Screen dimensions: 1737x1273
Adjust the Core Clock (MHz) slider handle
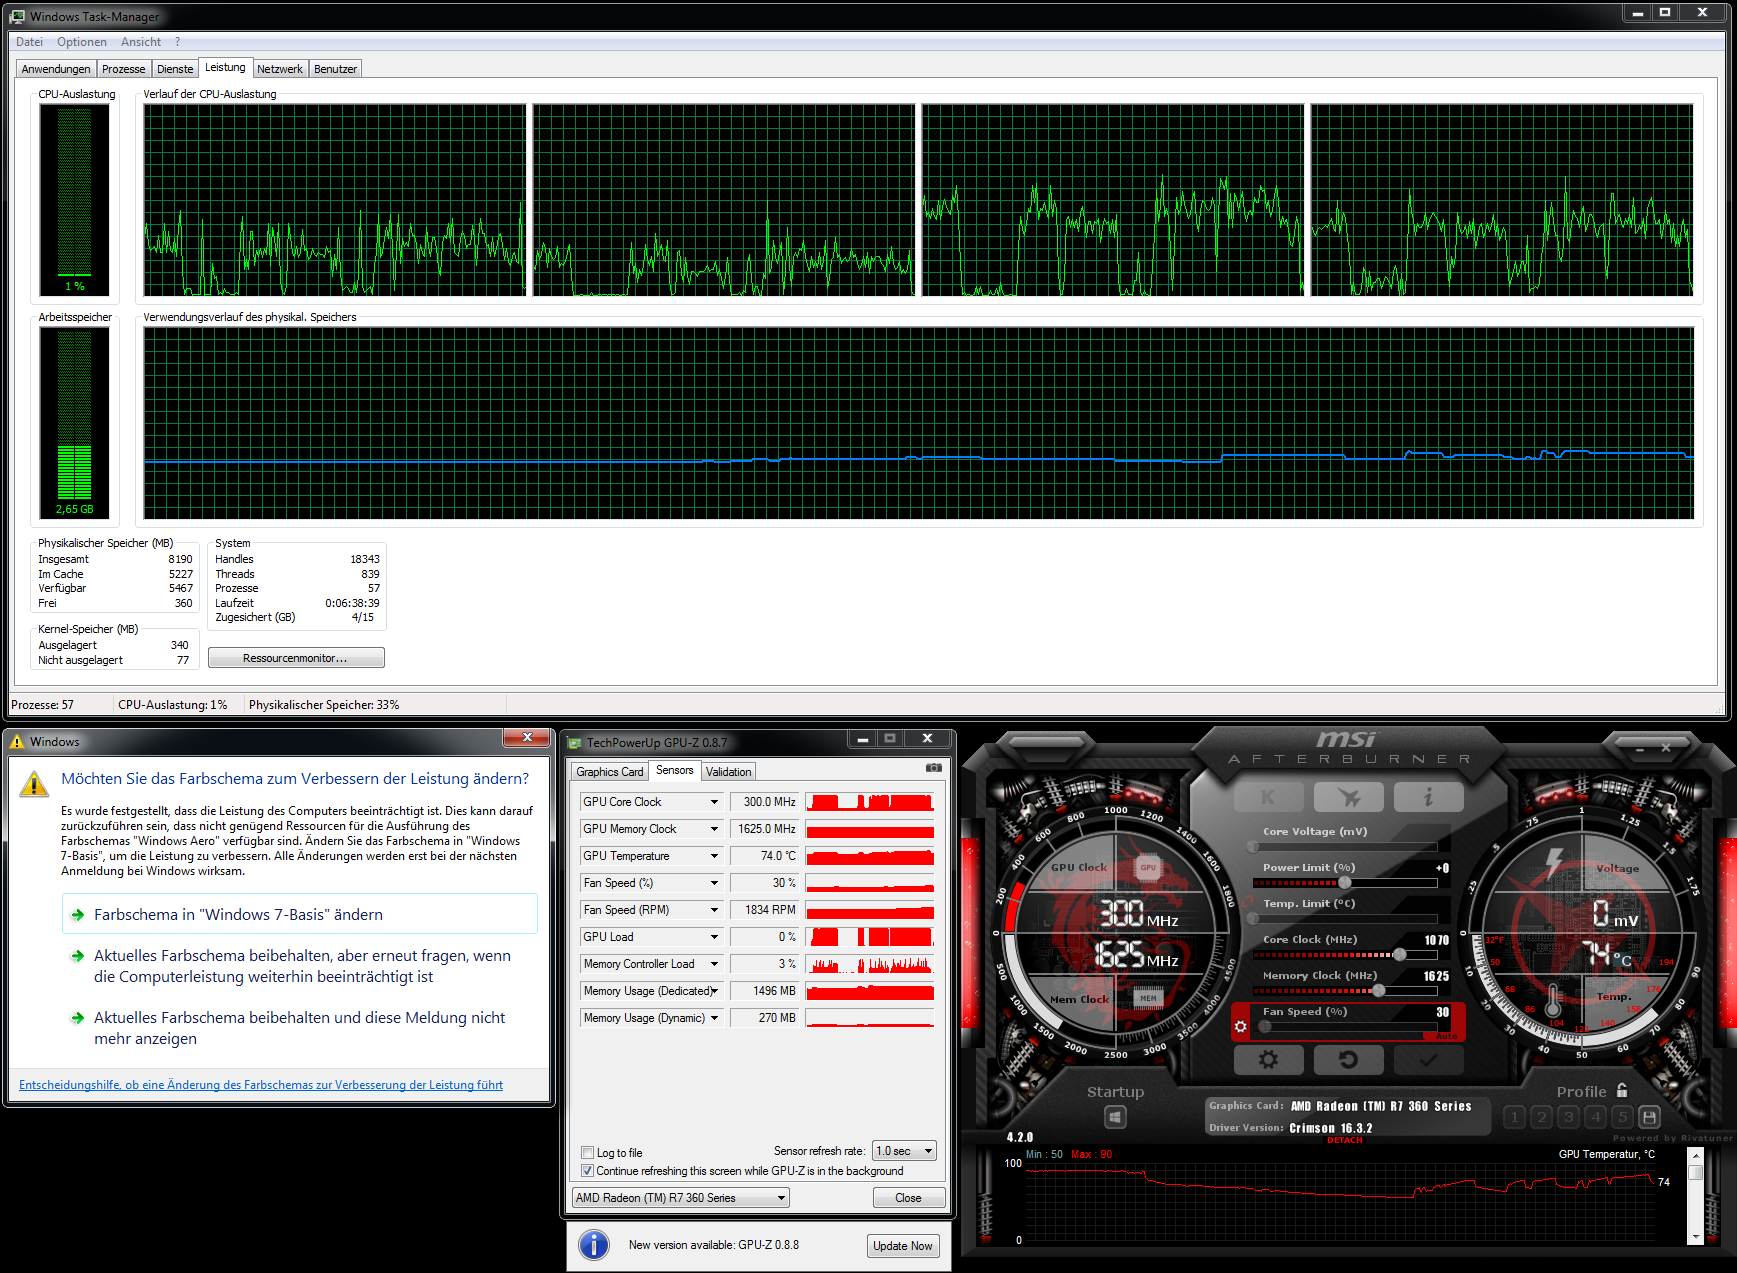[1400, 955]
